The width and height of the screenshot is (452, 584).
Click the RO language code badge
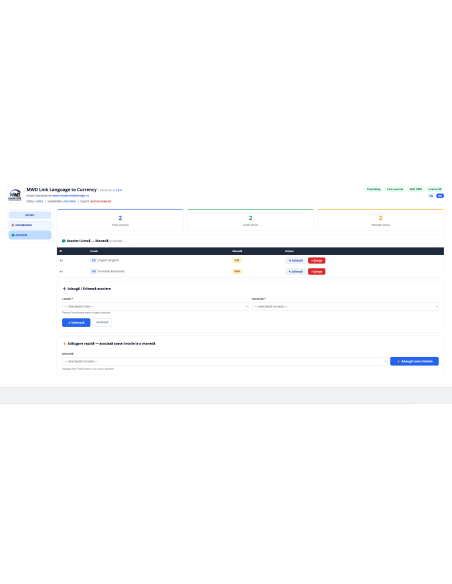[93, 272]
